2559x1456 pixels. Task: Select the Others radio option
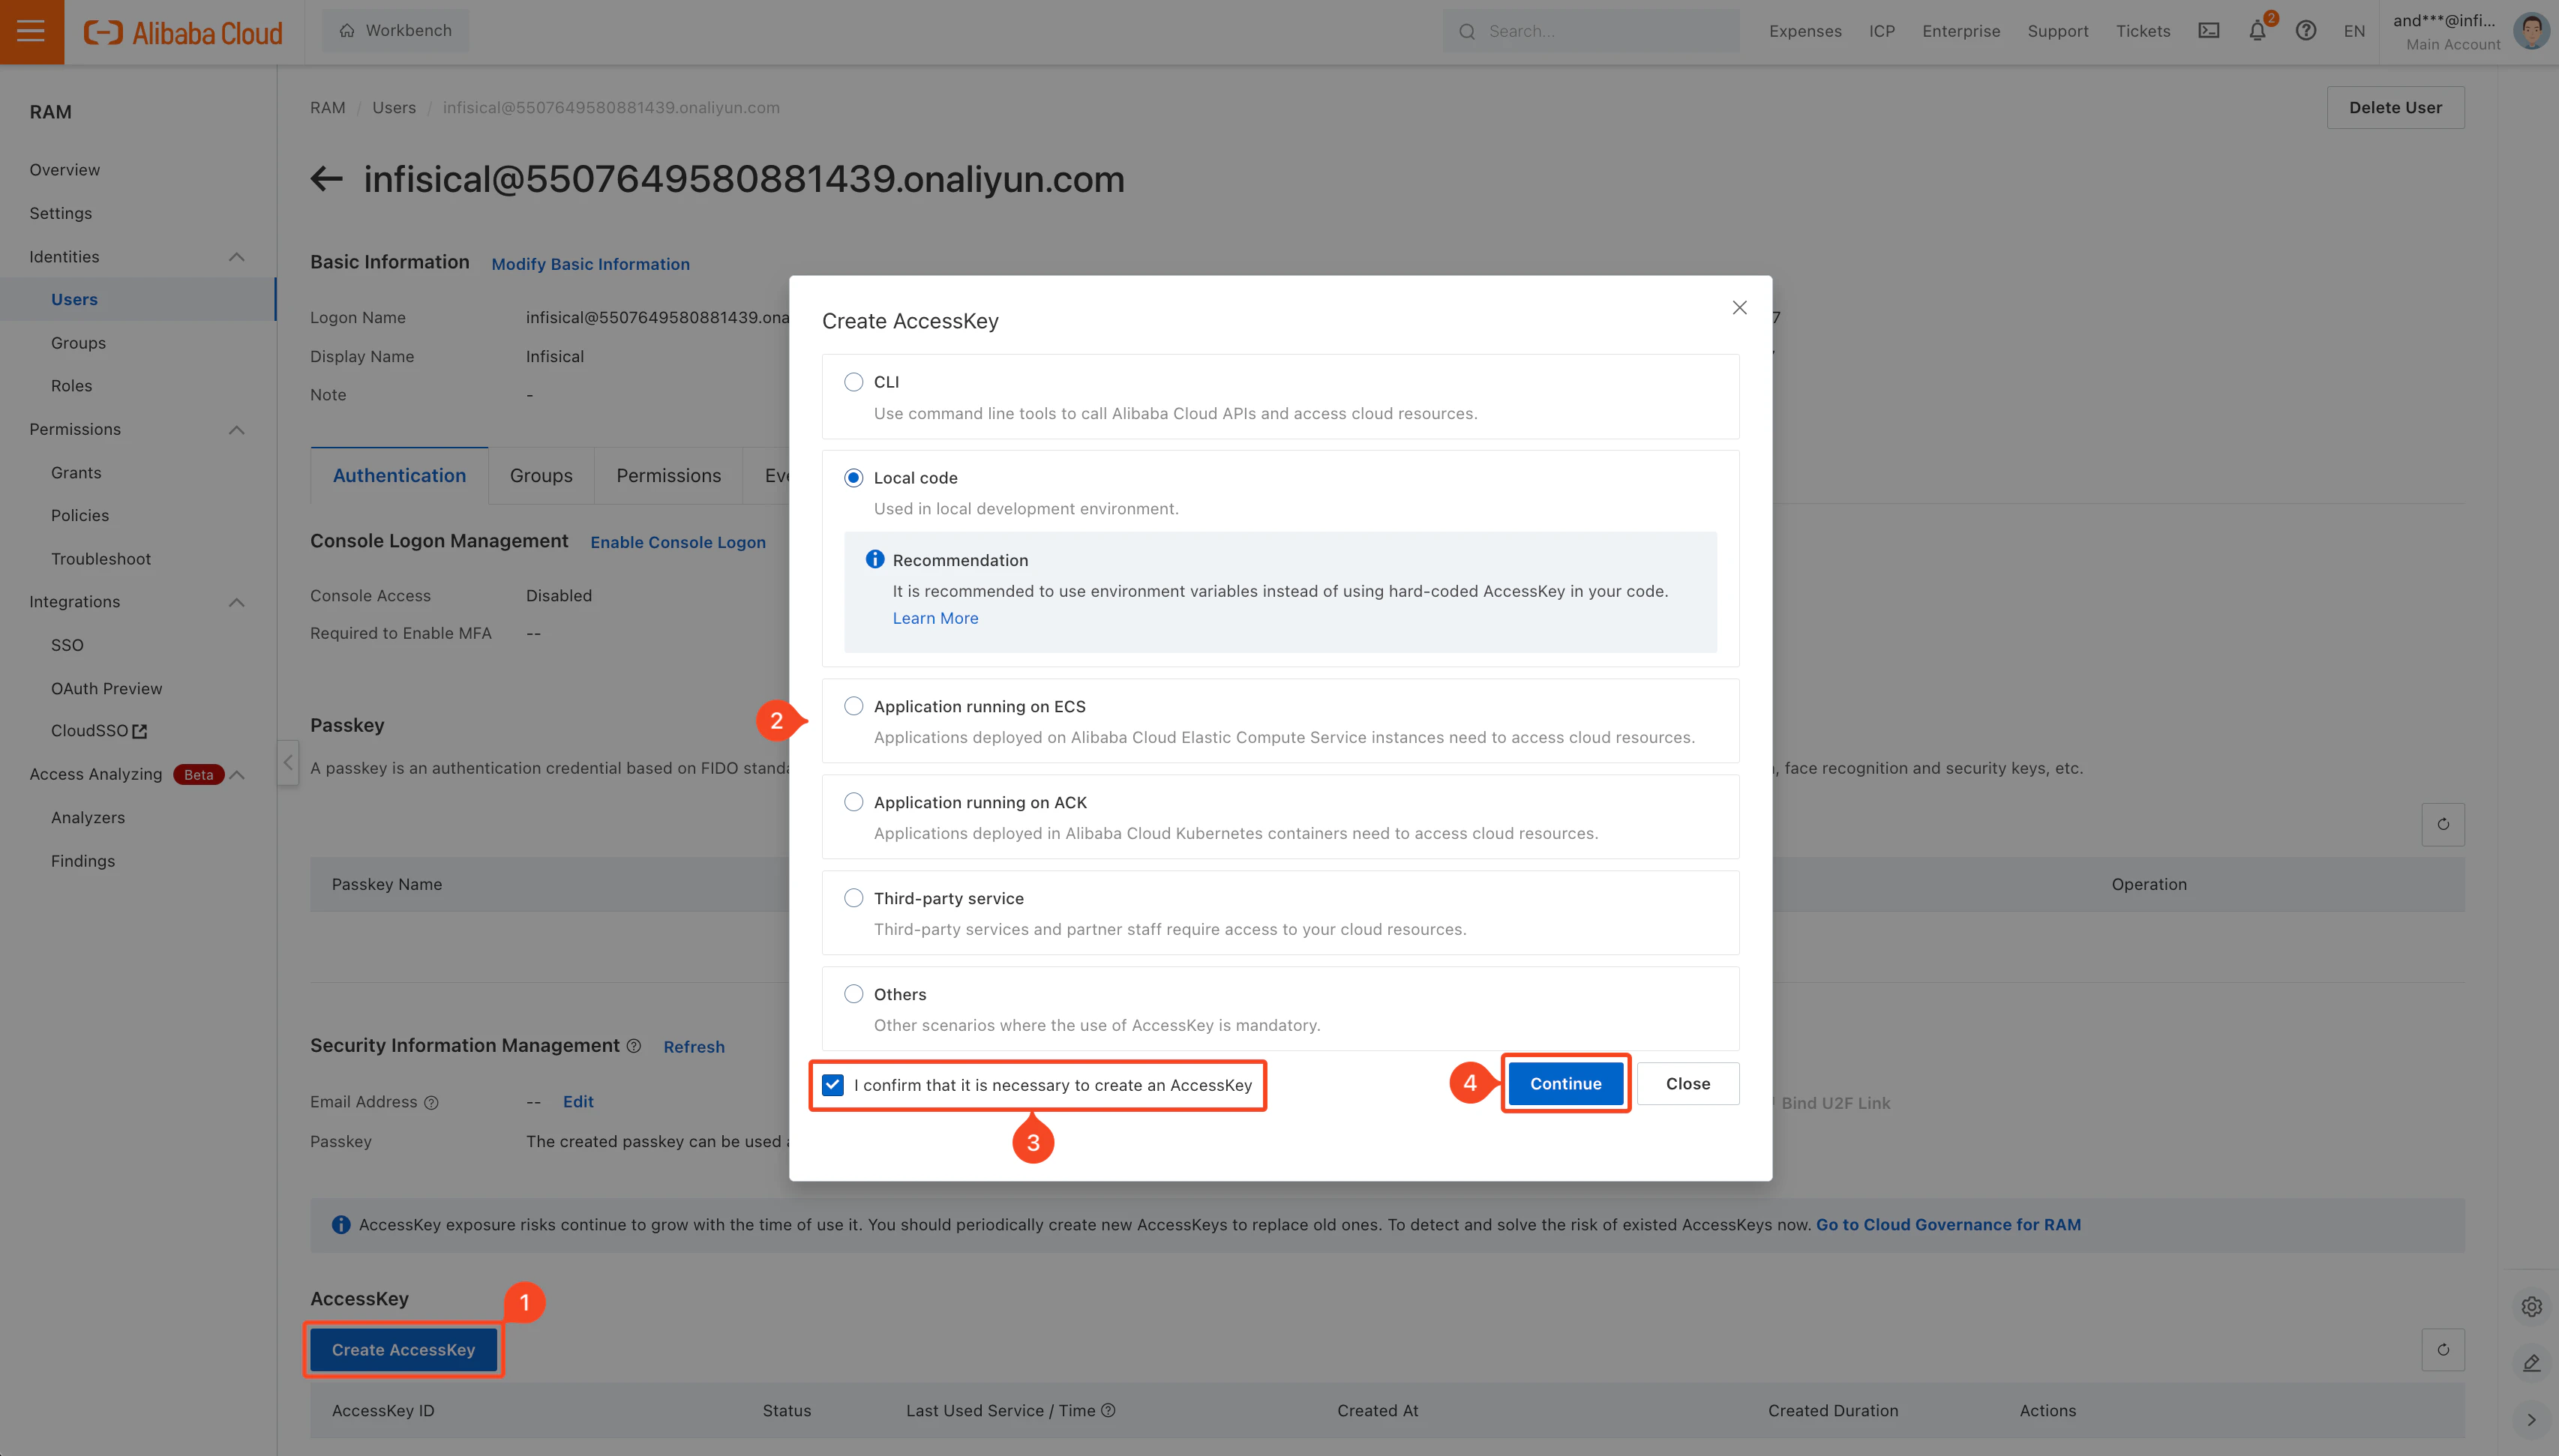(853, 994)
